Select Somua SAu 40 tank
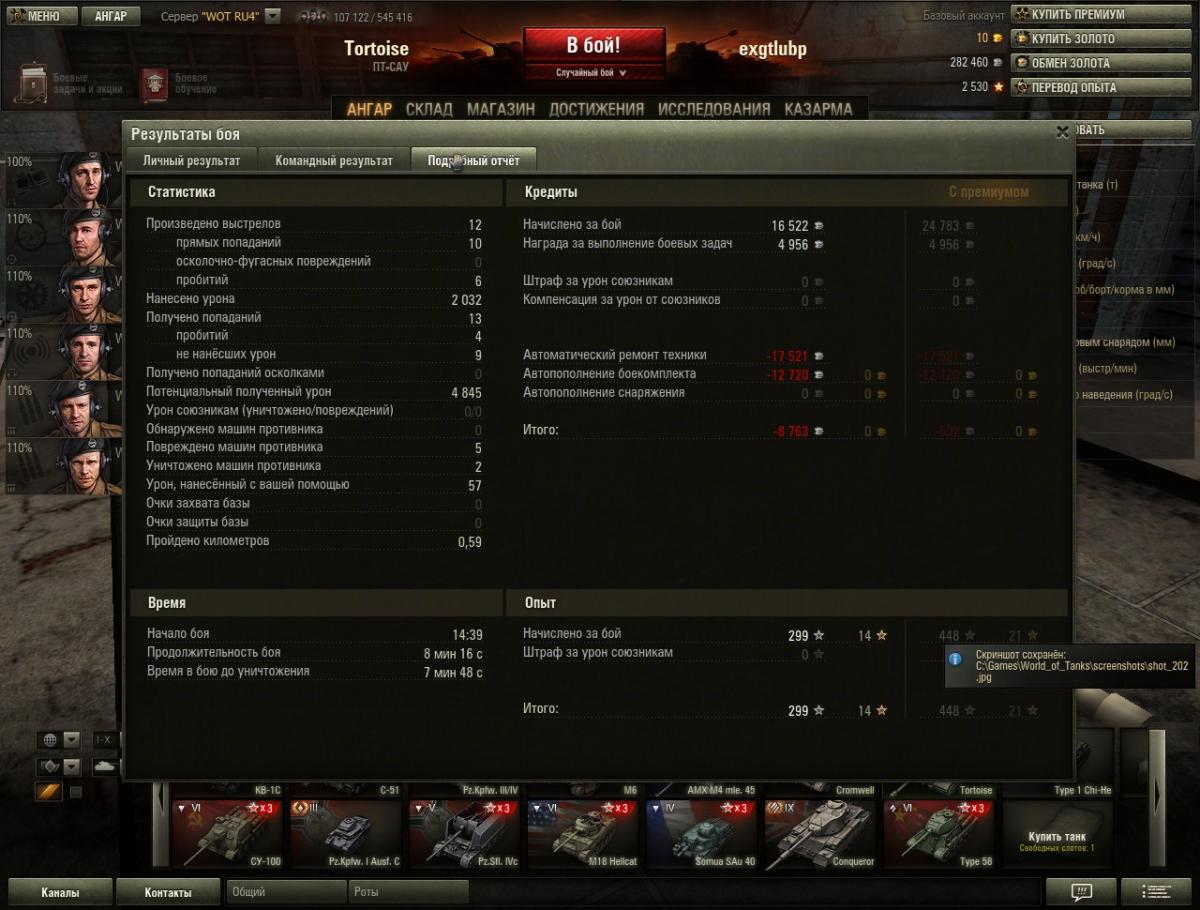This screenshot has height=910, width=1200. [703, 834]
